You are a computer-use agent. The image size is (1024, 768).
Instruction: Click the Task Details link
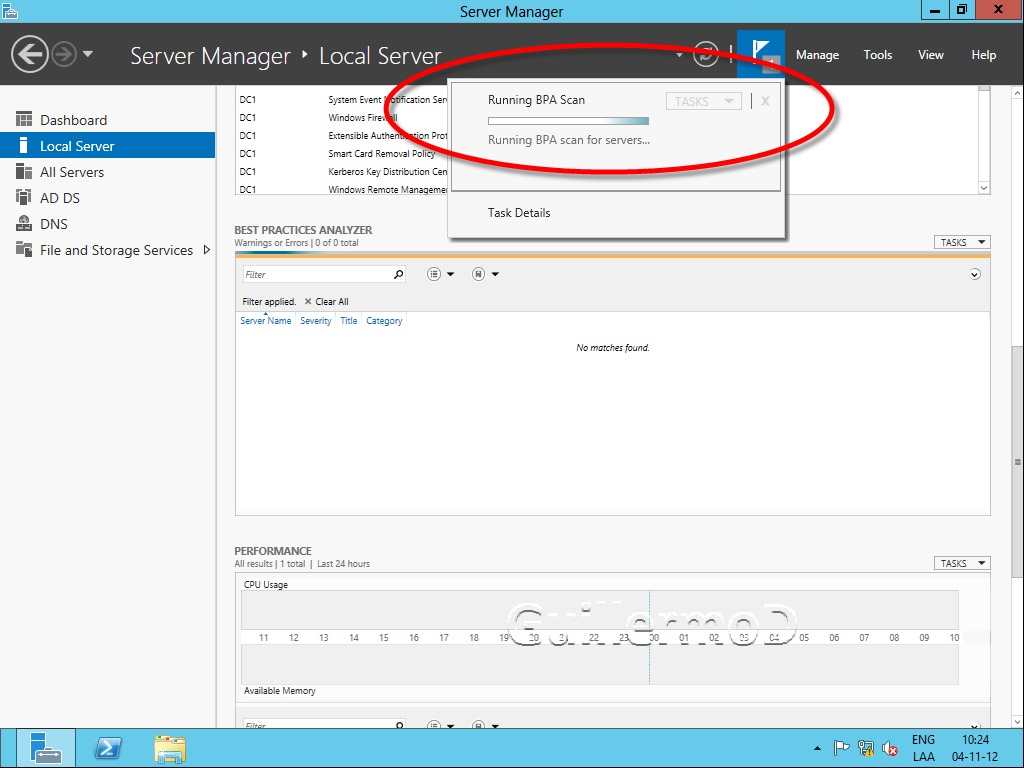(x=519, y=213)
